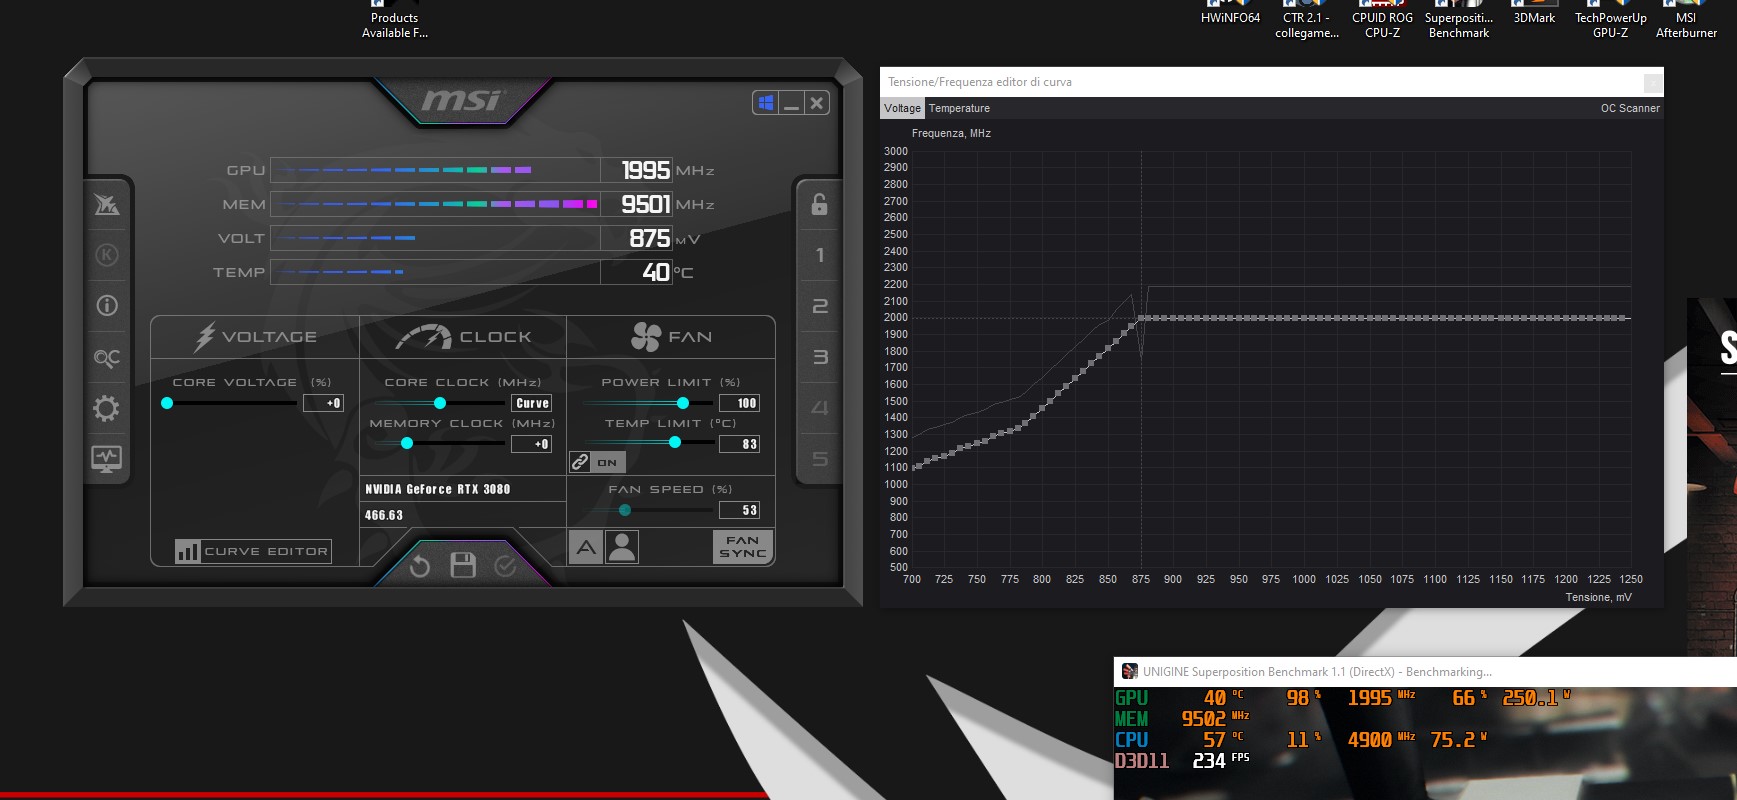Click the temp limit 83 field
Viewport: 1737px width, 800px height.
tap(739, 444)
